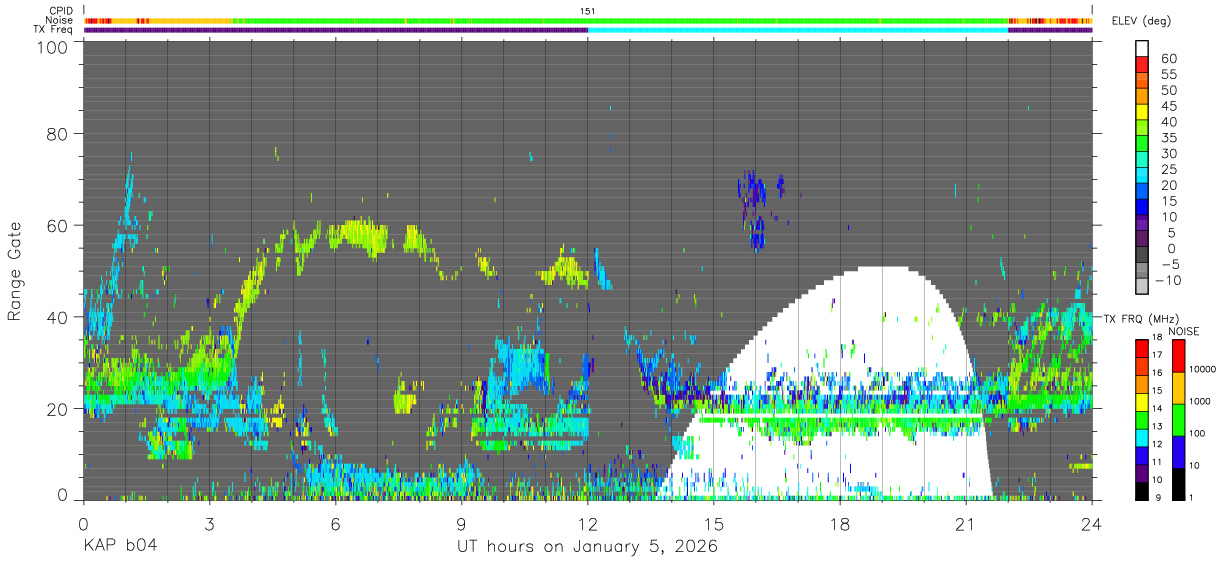This screenshot has width=1228, height=567.
Task: Select the 3 hour mark on UT axis
Action: coord(209,523)
